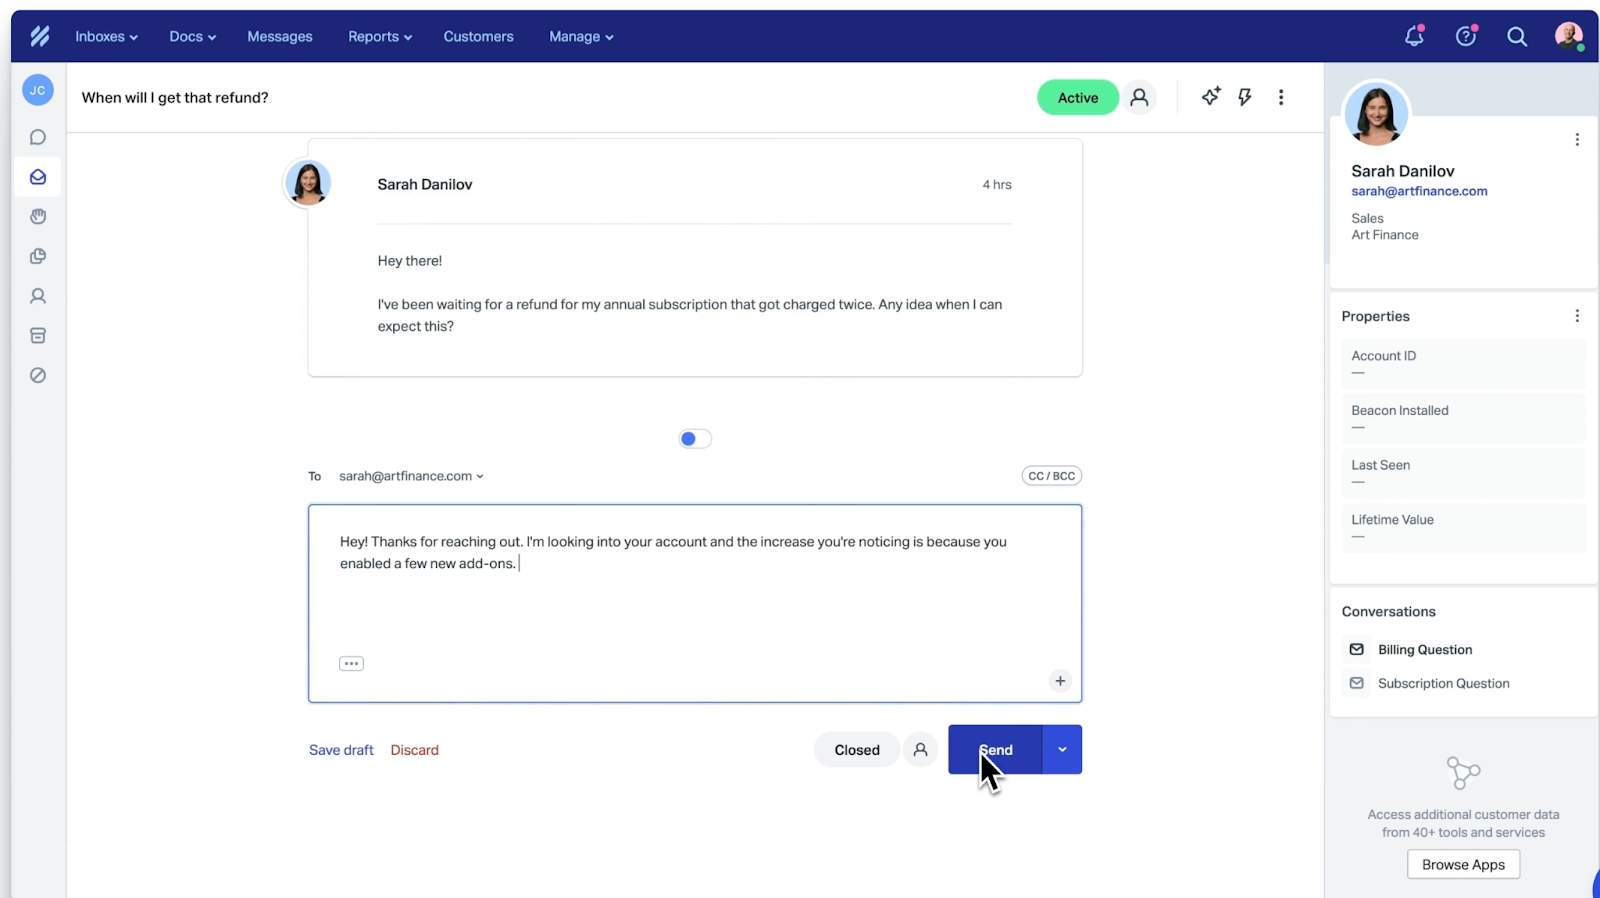The width and height of the screenshot is (1600, 898).
Task: Open the Send options dropdown arrow
Action: [1062, 750]
